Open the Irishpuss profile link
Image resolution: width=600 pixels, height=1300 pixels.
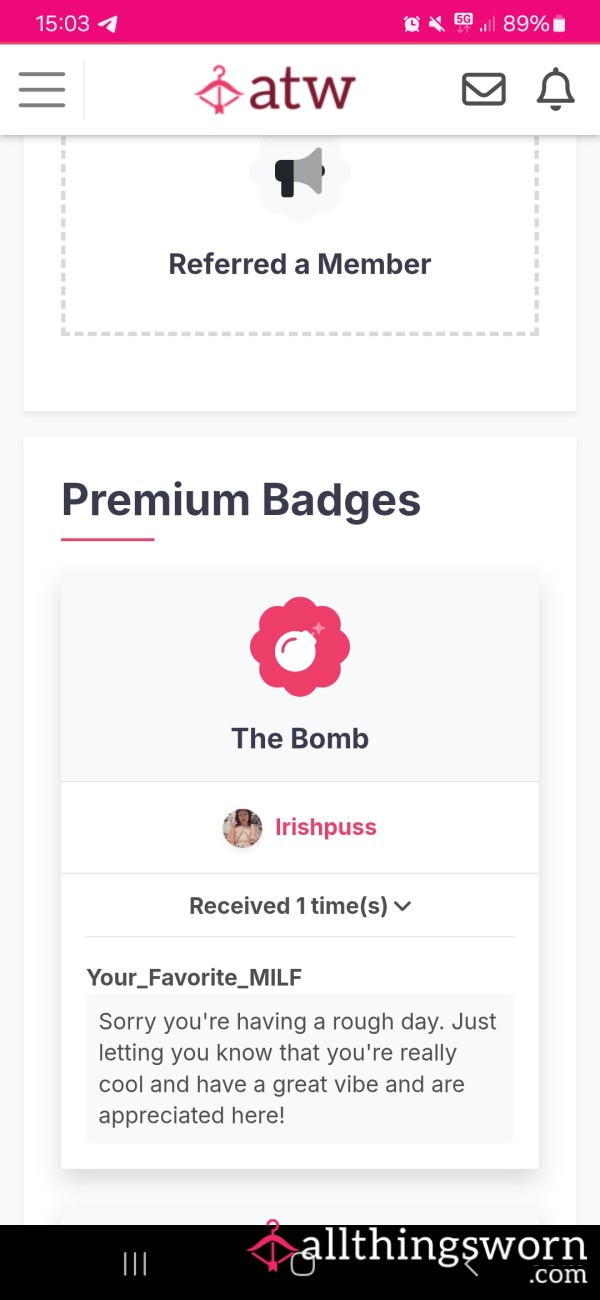click(326, 828)
